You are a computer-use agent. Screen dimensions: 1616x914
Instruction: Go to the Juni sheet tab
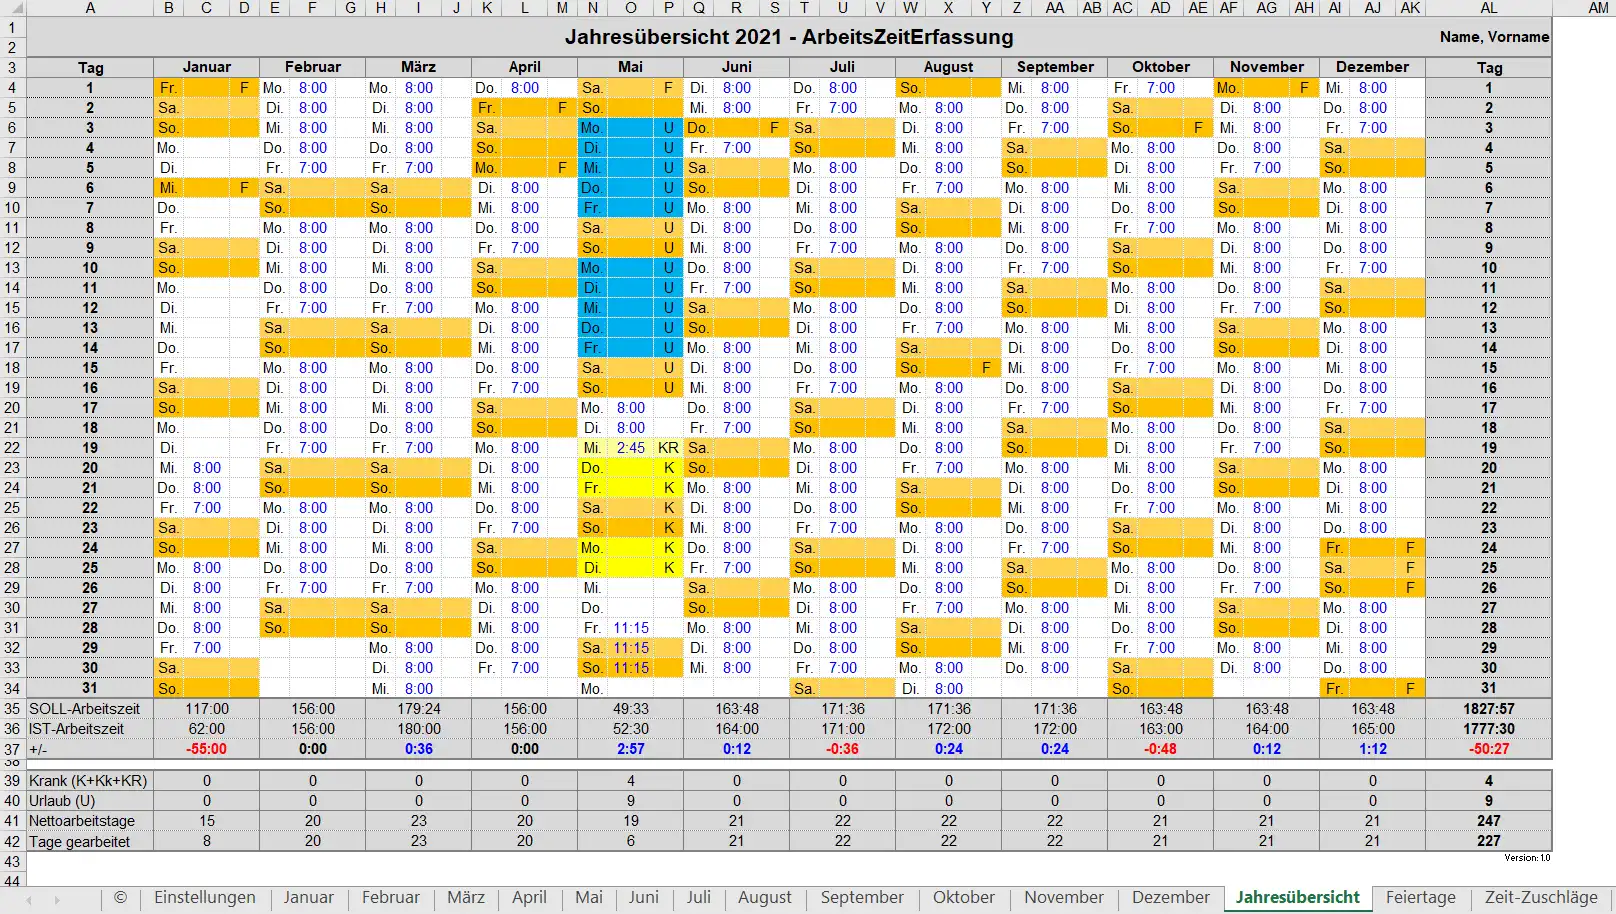pos(644,897)
